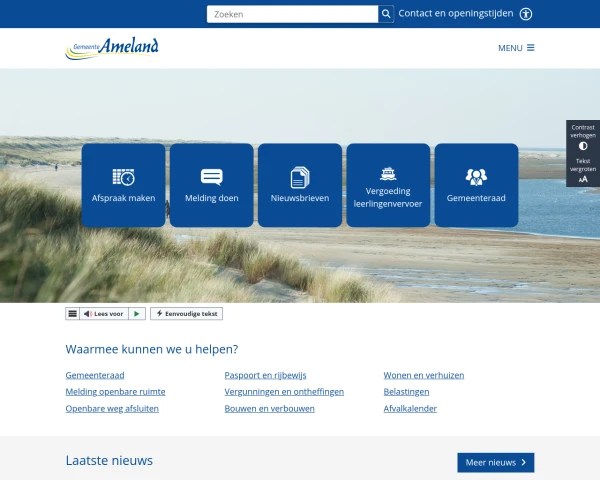Open the read-aloud settings menu icon

point(72,314)
